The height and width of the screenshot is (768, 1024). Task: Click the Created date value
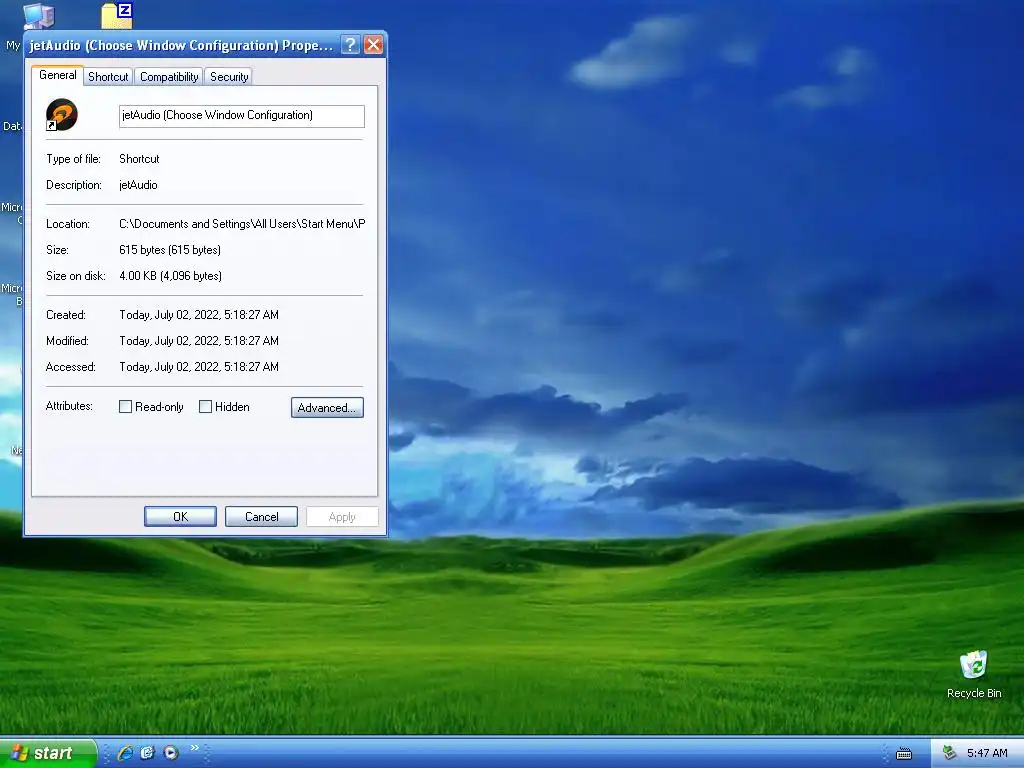(x=199, y=315)
